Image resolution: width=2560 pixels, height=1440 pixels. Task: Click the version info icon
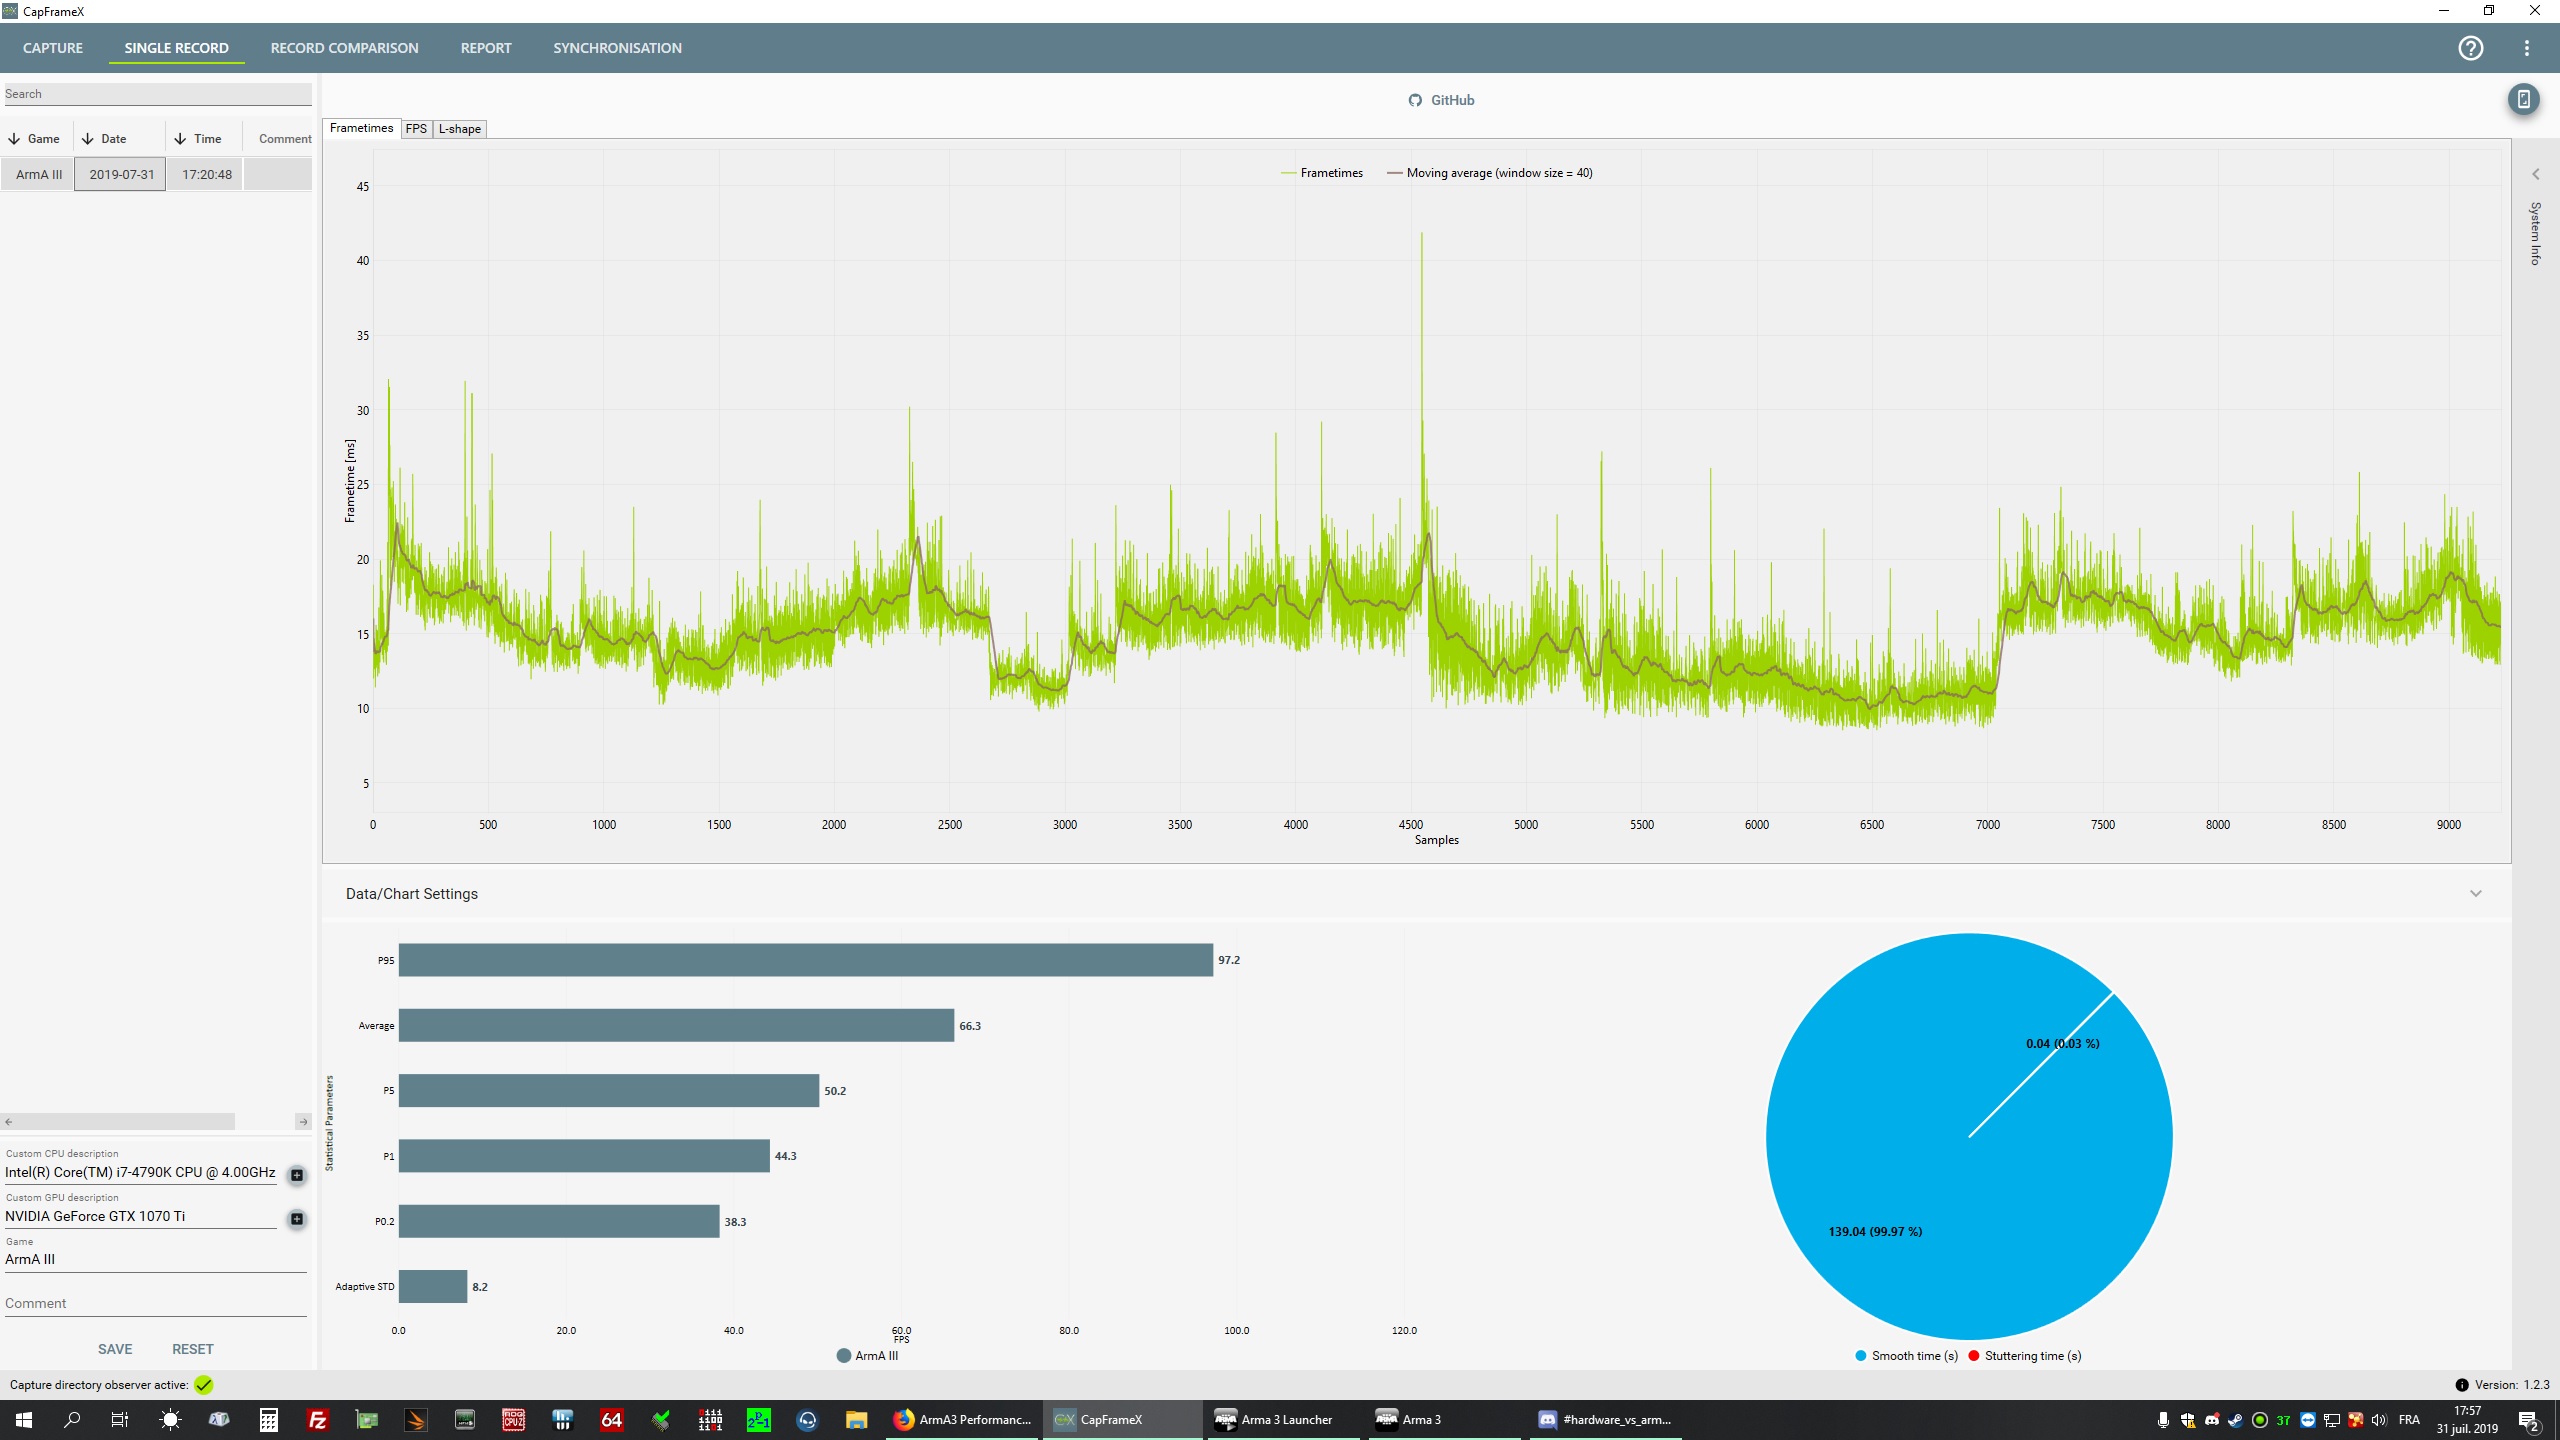click(x=2461, y=1385)
